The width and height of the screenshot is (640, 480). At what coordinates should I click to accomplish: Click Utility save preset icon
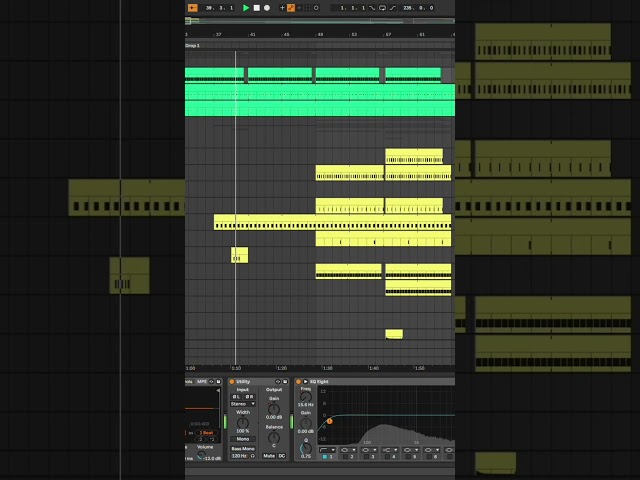click(285, 382)
